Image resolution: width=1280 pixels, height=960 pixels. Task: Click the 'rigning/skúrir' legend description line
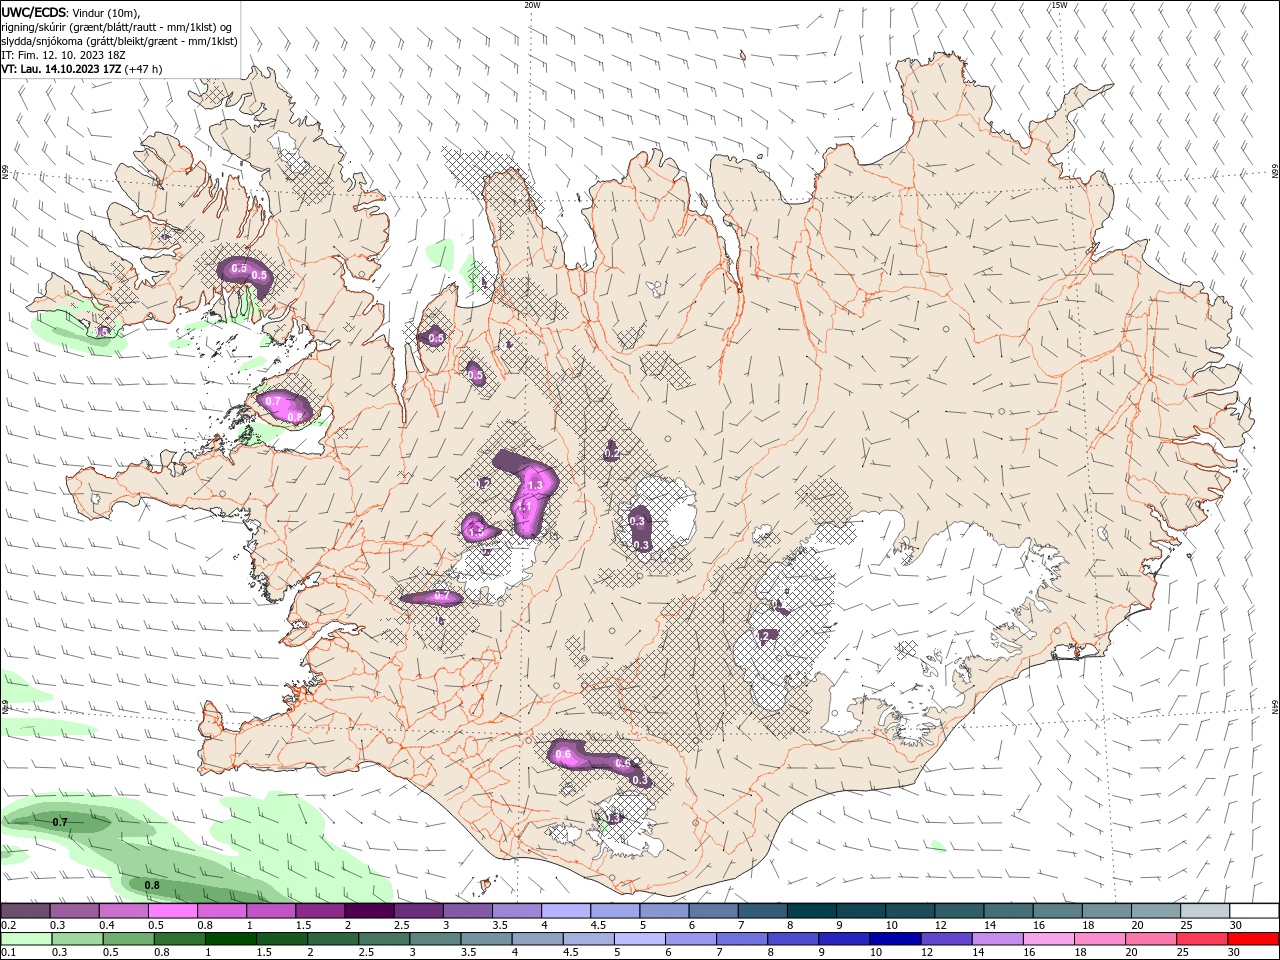[x=117, y=27]
